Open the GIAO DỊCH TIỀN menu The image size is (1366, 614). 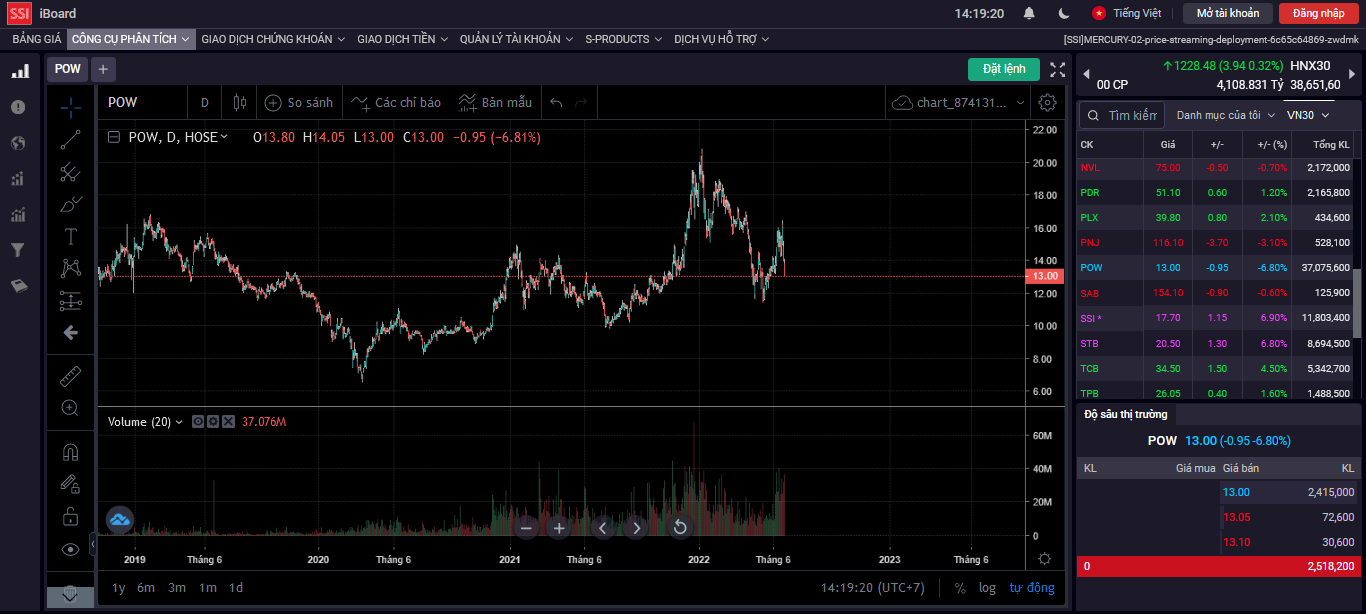pyautogui.click(x=403, y=39)
